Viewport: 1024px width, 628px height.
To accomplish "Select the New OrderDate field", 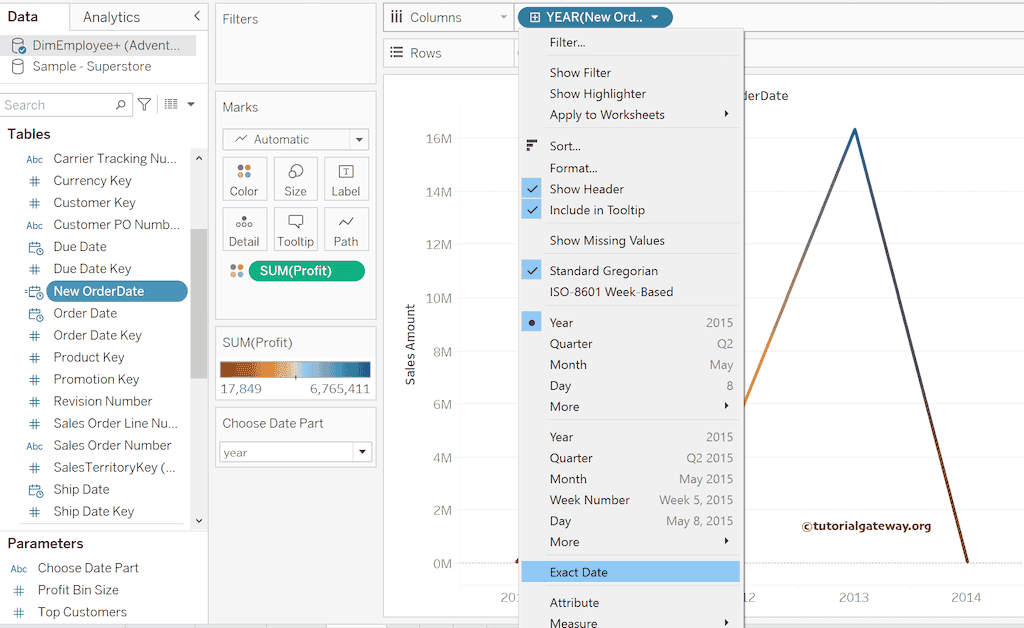I will pyautogui.click(x=117, y=291).
